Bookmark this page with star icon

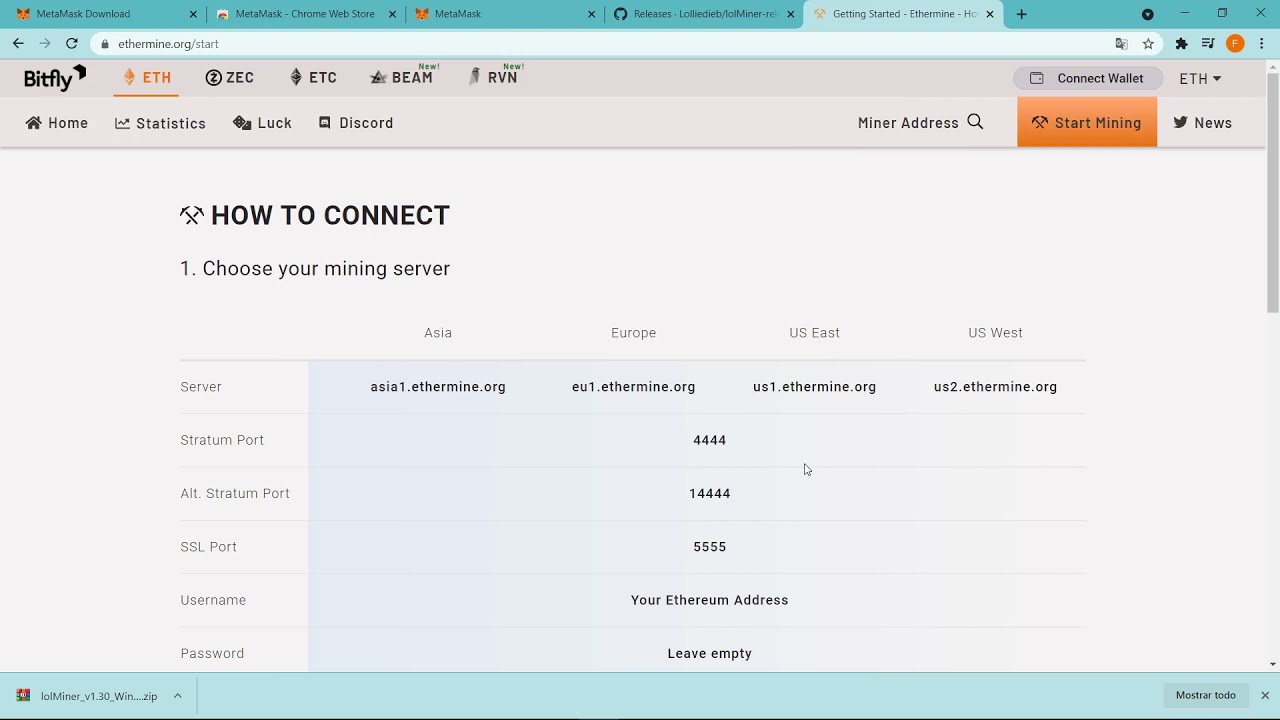pyautogui.click(x=1148, y=44)
